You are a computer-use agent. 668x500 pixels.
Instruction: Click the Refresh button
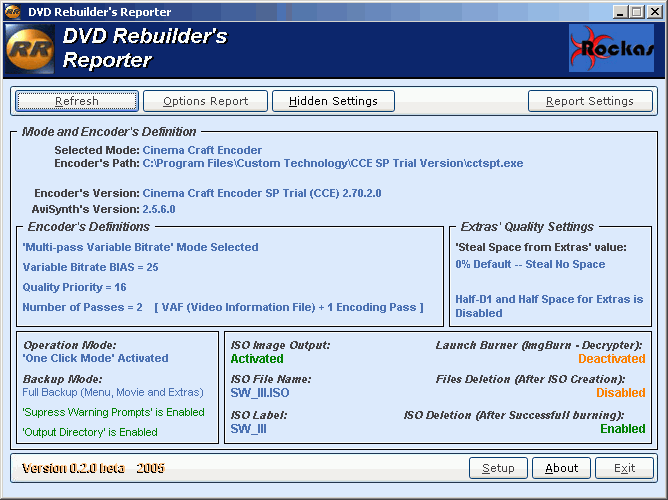[x=77, y=101]
